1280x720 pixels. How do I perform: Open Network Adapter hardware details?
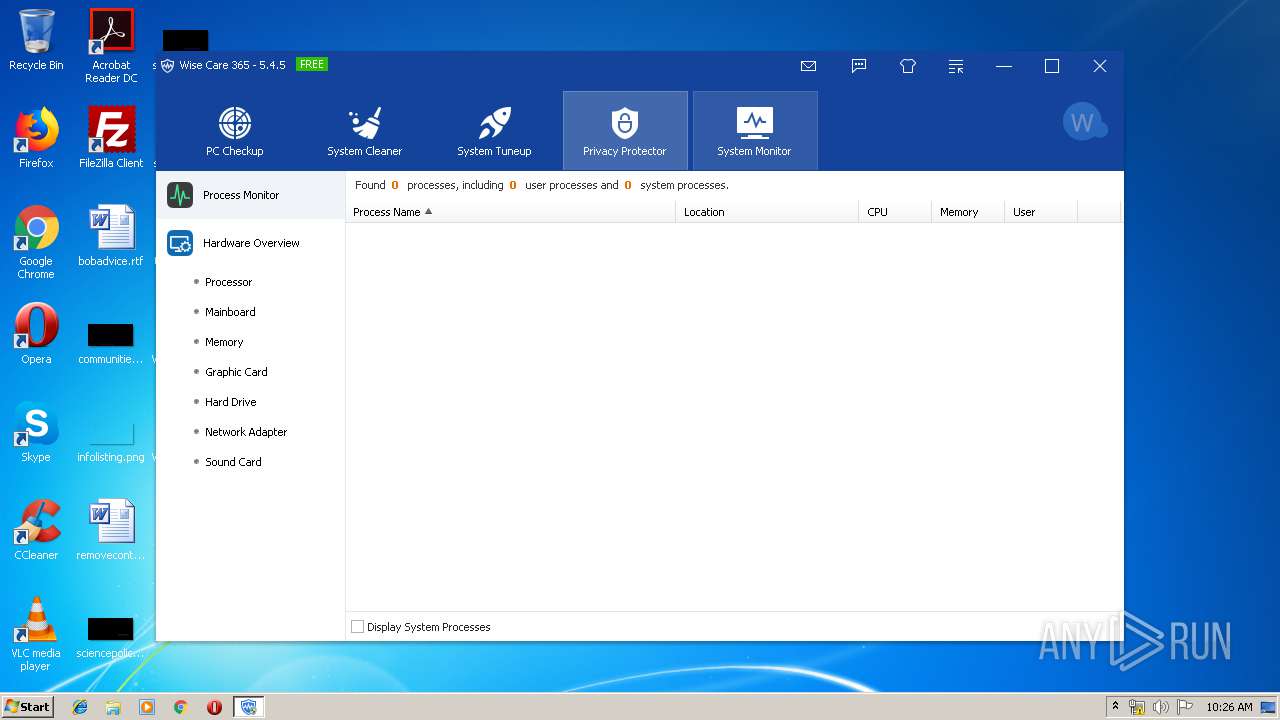(x=246, y=432)
